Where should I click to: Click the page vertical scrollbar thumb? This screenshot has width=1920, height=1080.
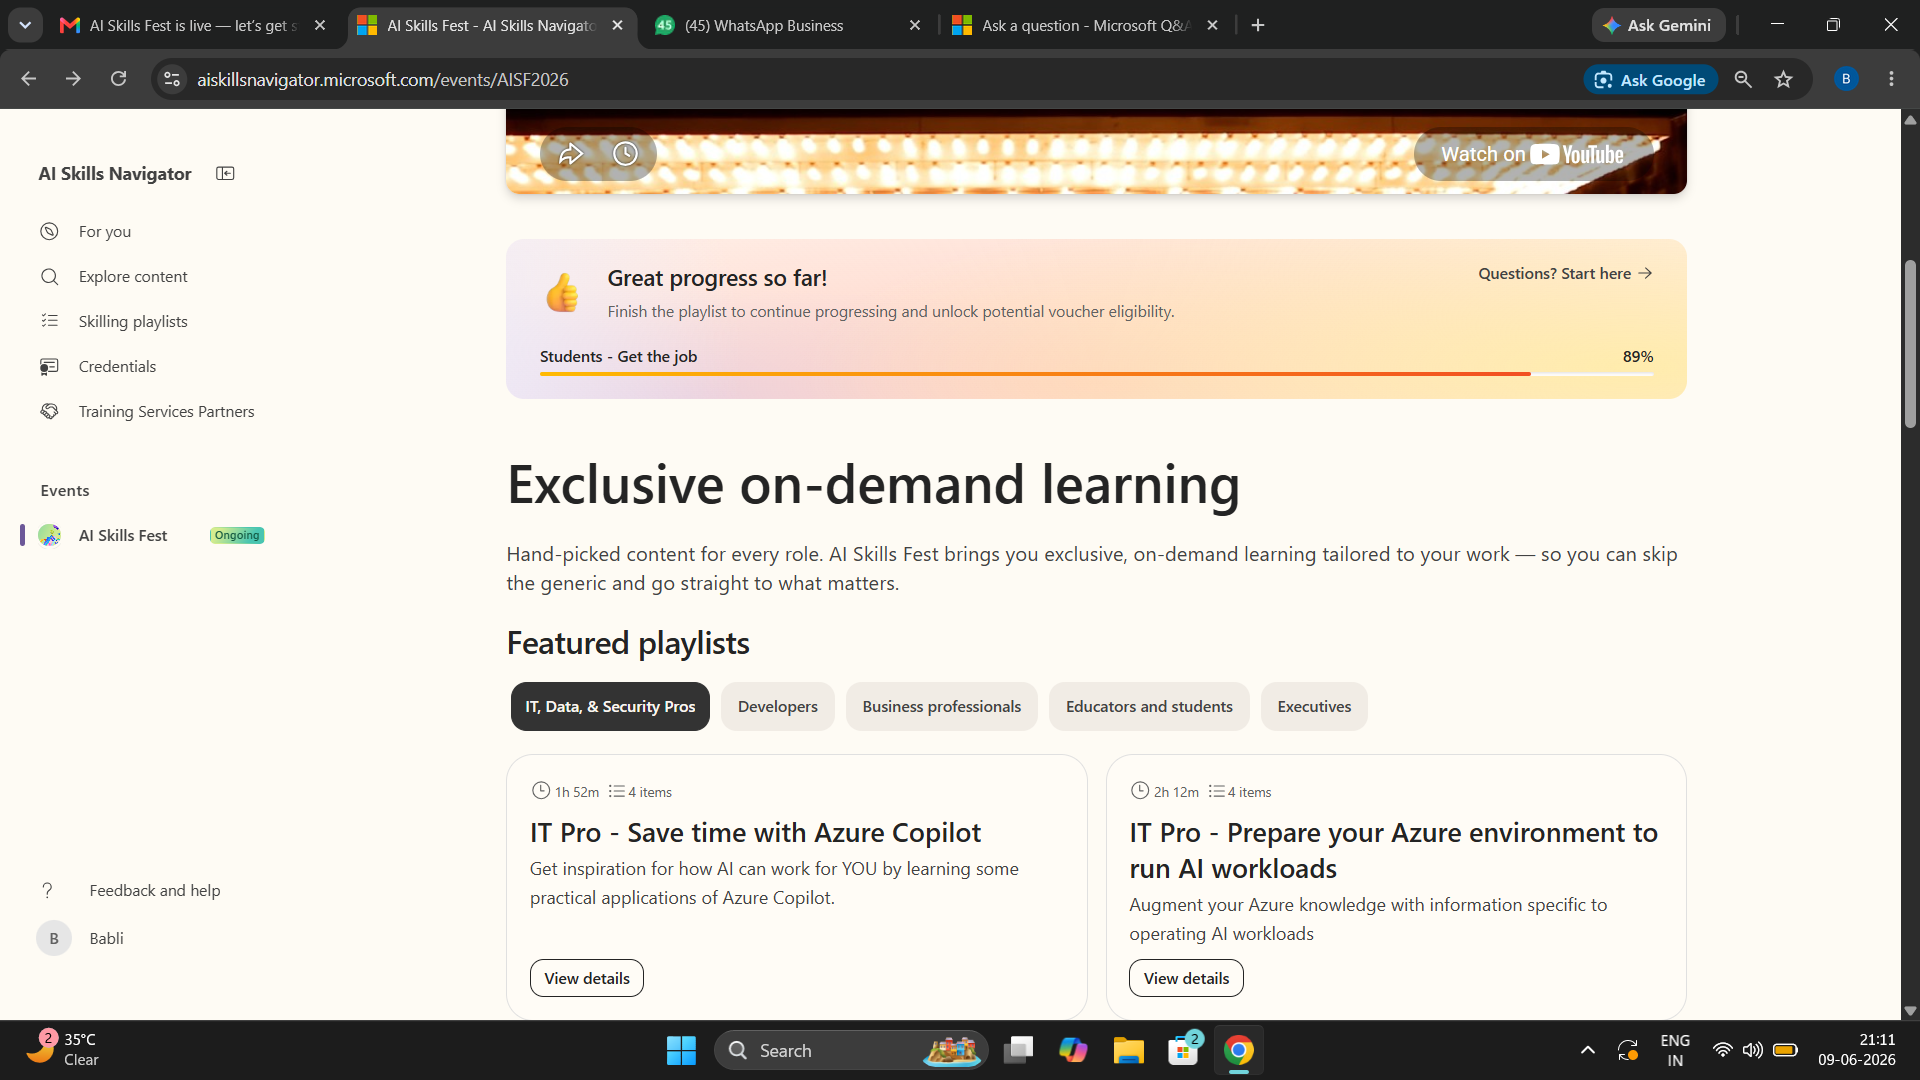(1910, 344)
